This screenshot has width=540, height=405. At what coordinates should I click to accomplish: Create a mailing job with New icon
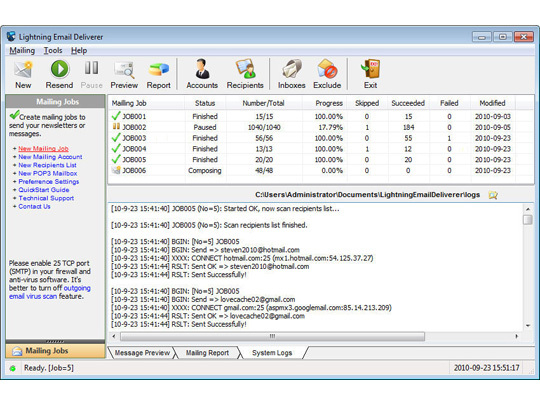tap(23, 69)
